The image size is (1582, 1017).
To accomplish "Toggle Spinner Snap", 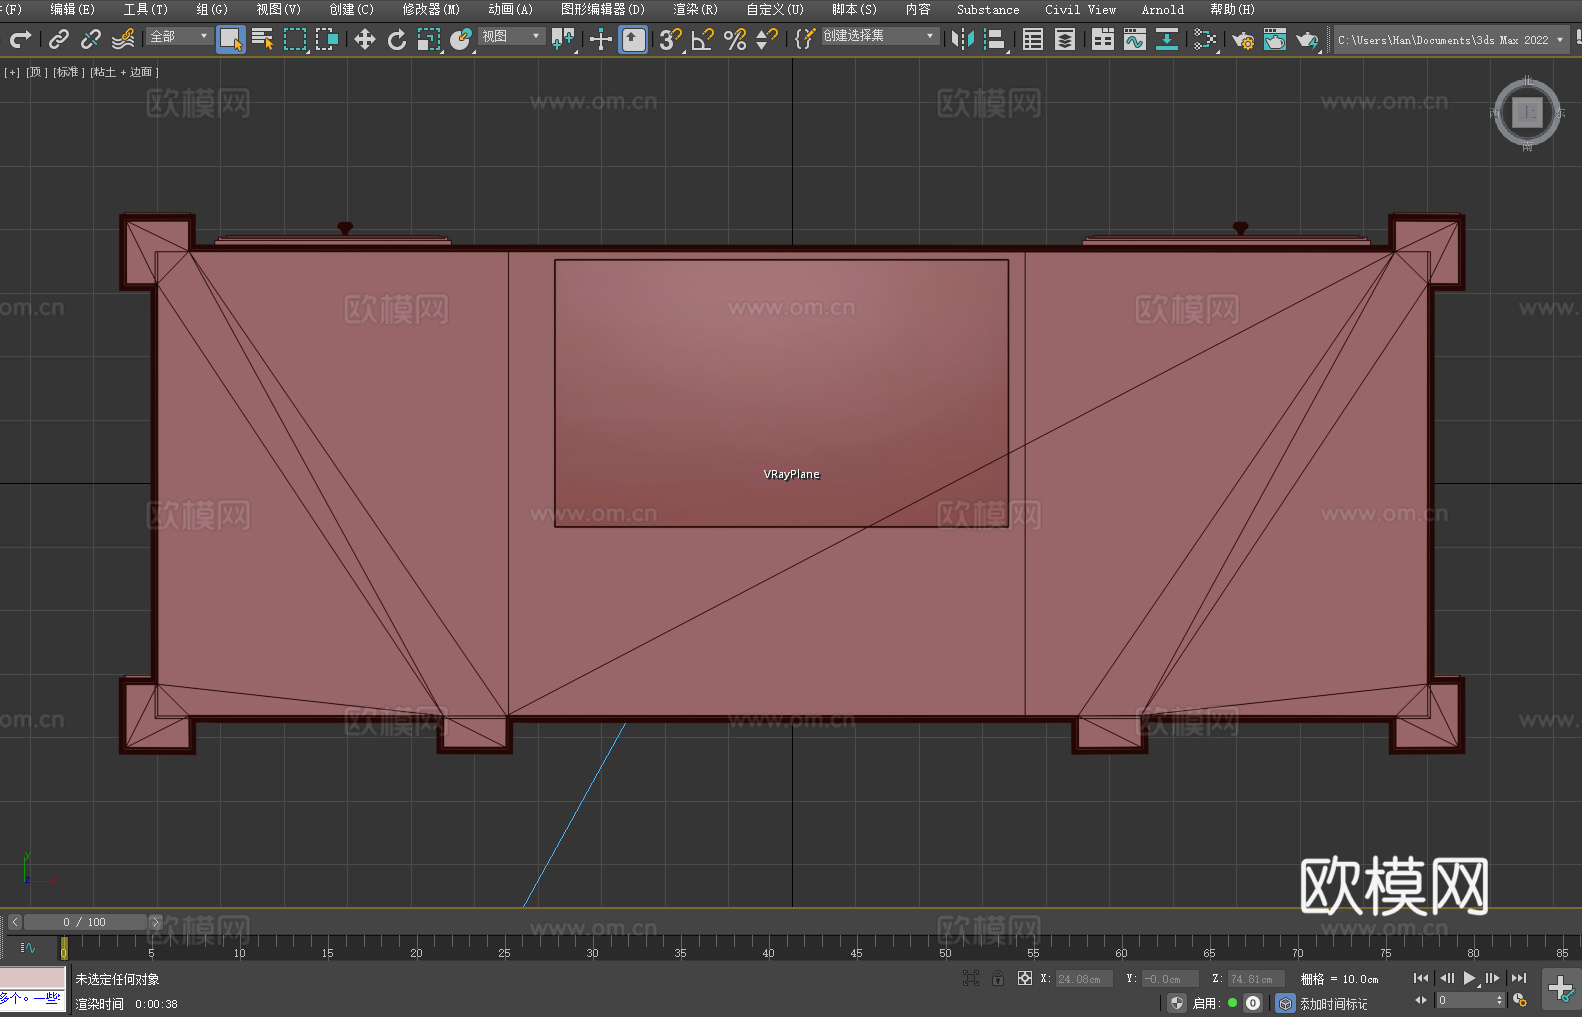I will [x=767, y=39].
